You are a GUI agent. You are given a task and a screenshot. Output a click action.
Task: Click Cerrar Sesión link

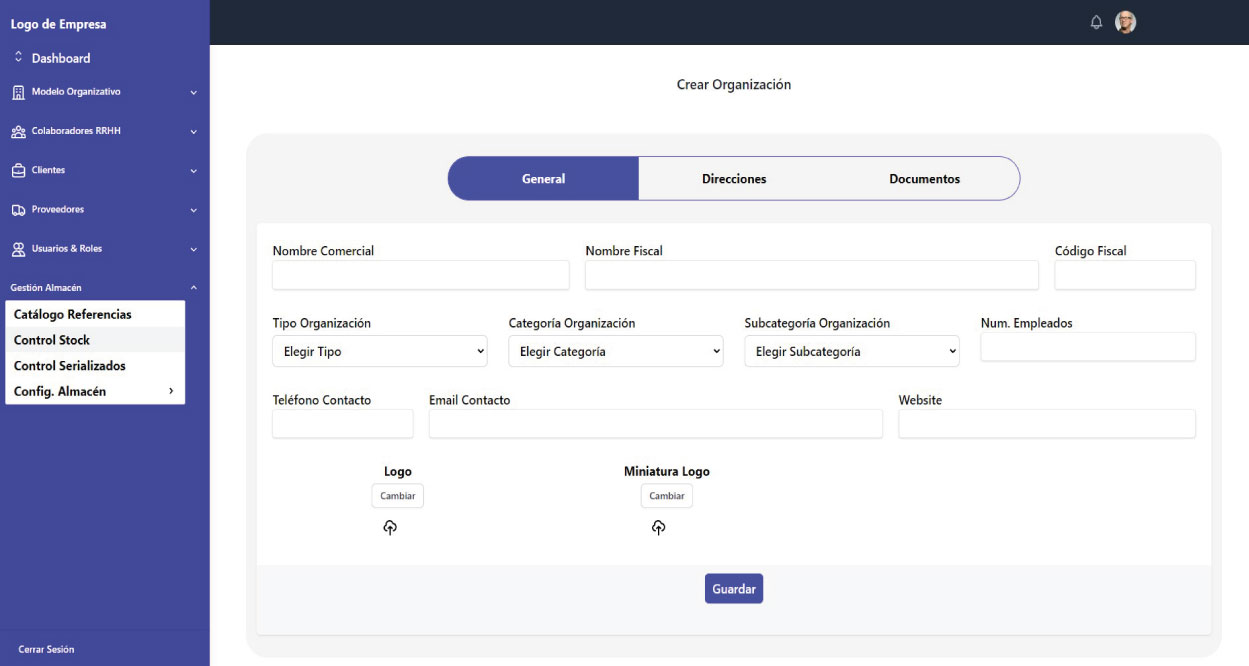tap(46, 649)
